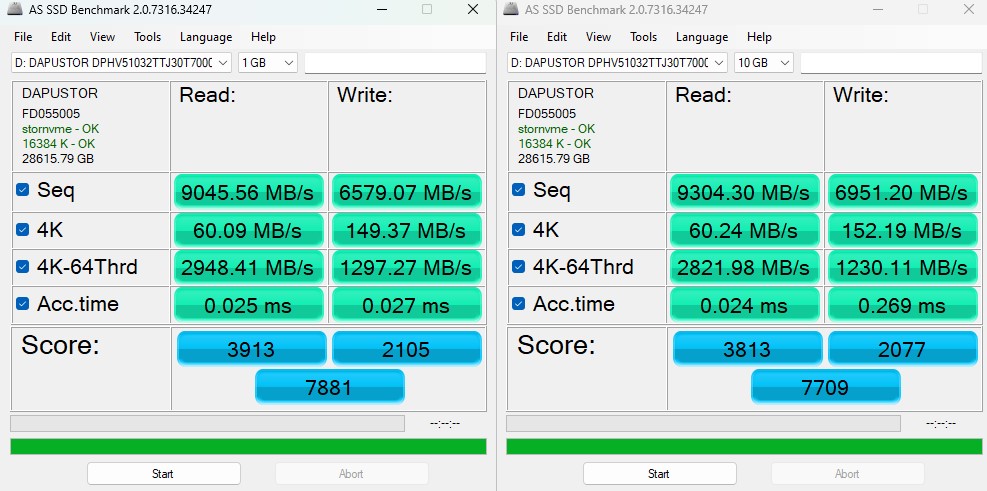
Task: Click the text field beside 1 GB dropdown
Action: pos(394,62)
